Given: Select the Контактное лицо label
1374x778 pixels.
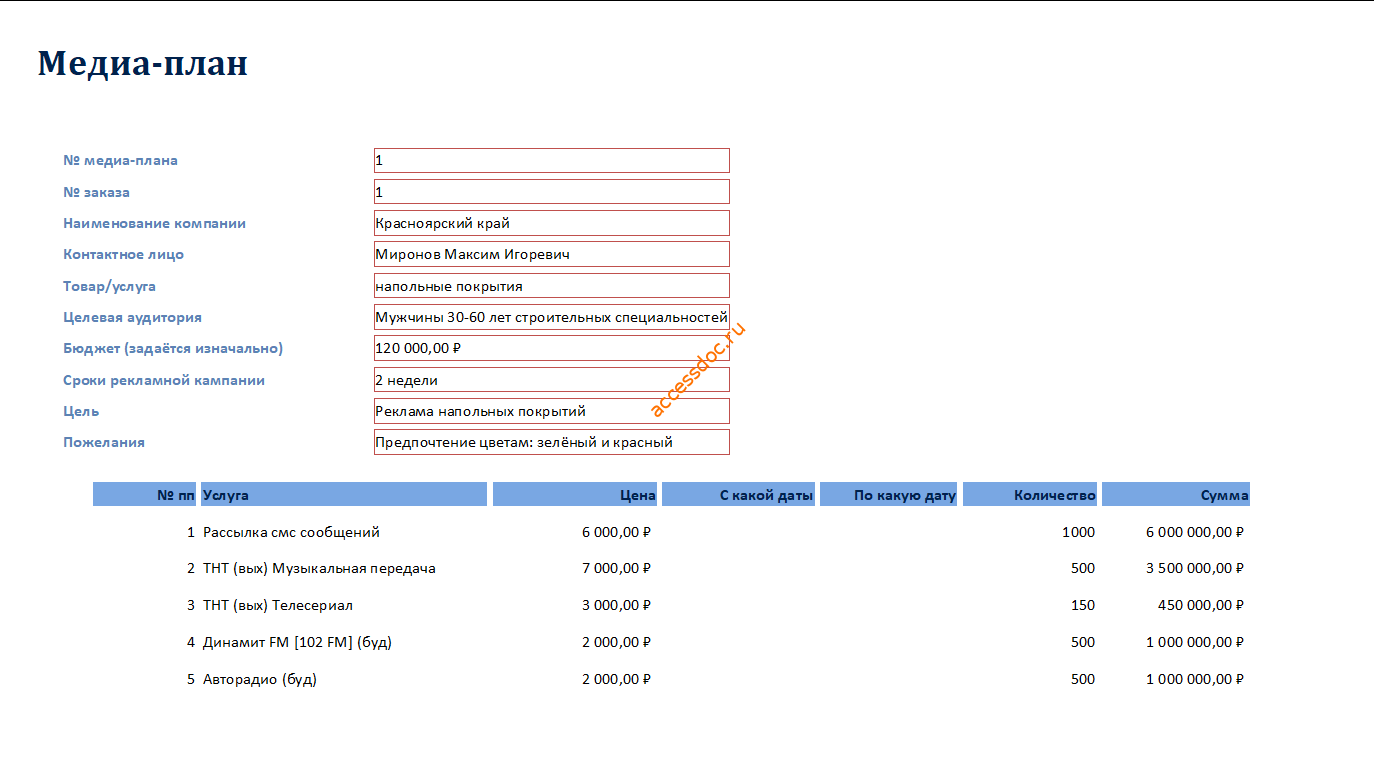Looking at the screenshot, I should click(123, 254).
